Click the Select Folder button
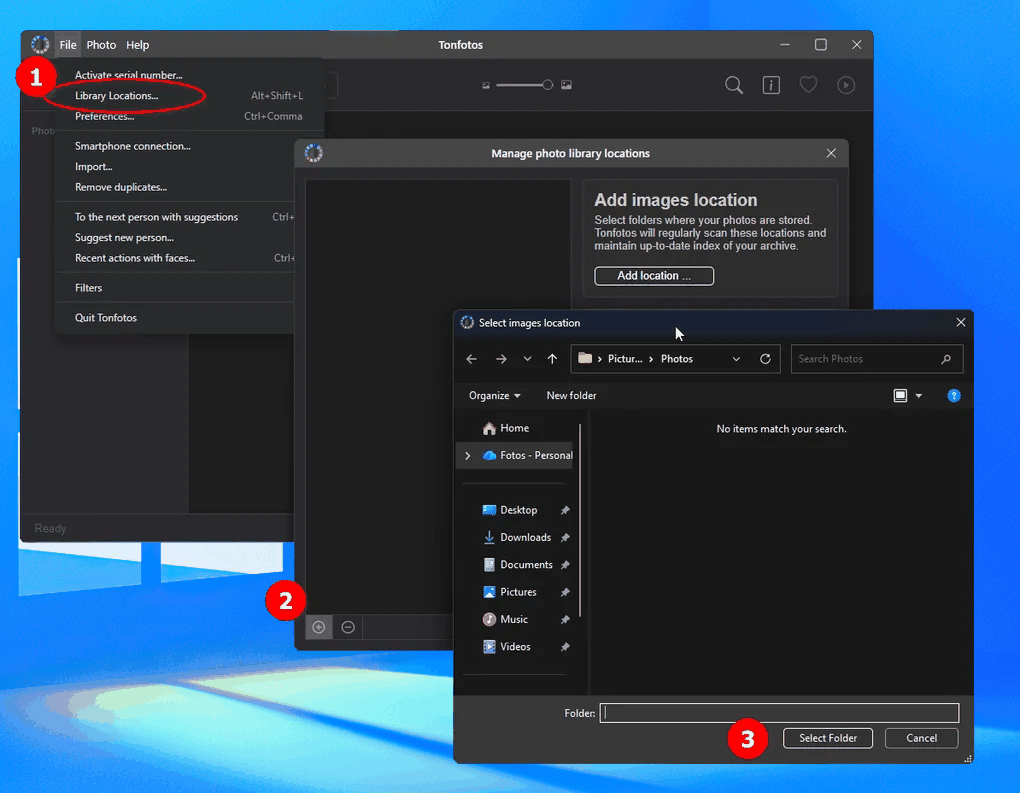This screenshot has height=793, width=1020. coord(827,738)
